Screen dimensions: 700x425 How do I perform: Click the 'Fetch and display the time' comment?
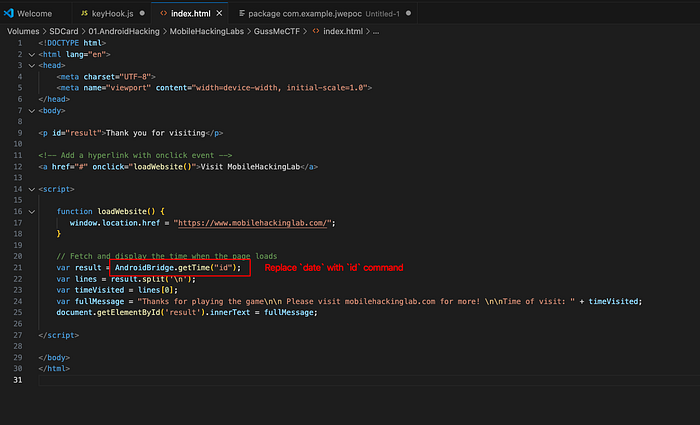coord(167,256)
